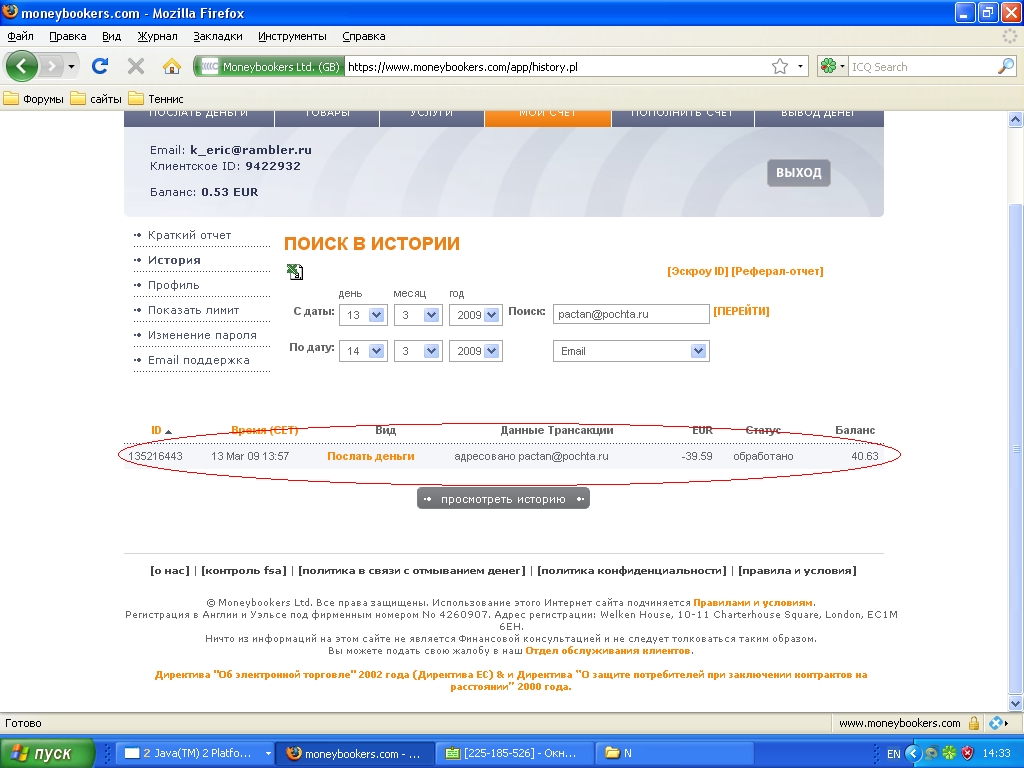1024x768 pixels.
Task: Open the Закладки menu
Action: (218, 36)
